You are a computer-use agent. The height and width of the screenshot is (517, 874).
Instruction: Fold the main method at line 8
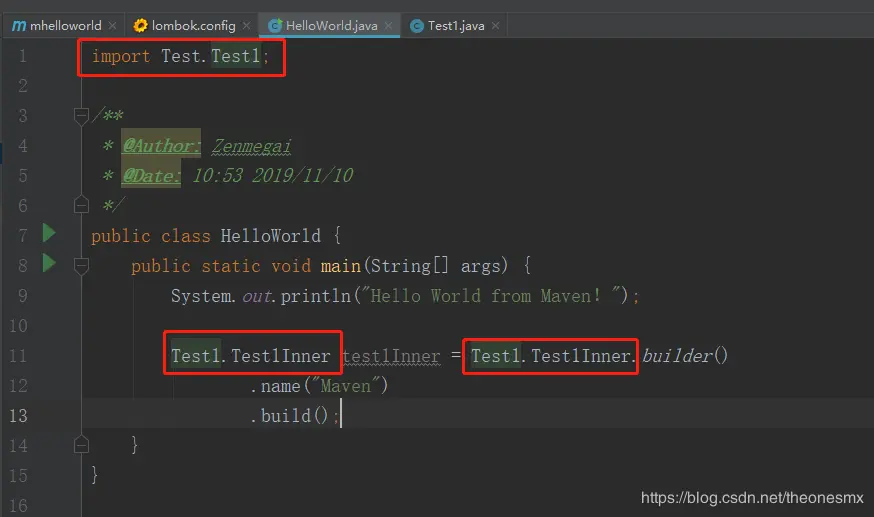click(81, 266)
